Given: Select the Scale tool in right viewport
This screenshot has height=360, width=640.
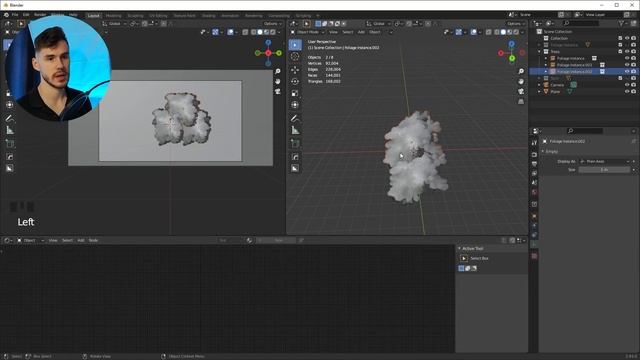Looking at the screenshot, I should point(295,93).
